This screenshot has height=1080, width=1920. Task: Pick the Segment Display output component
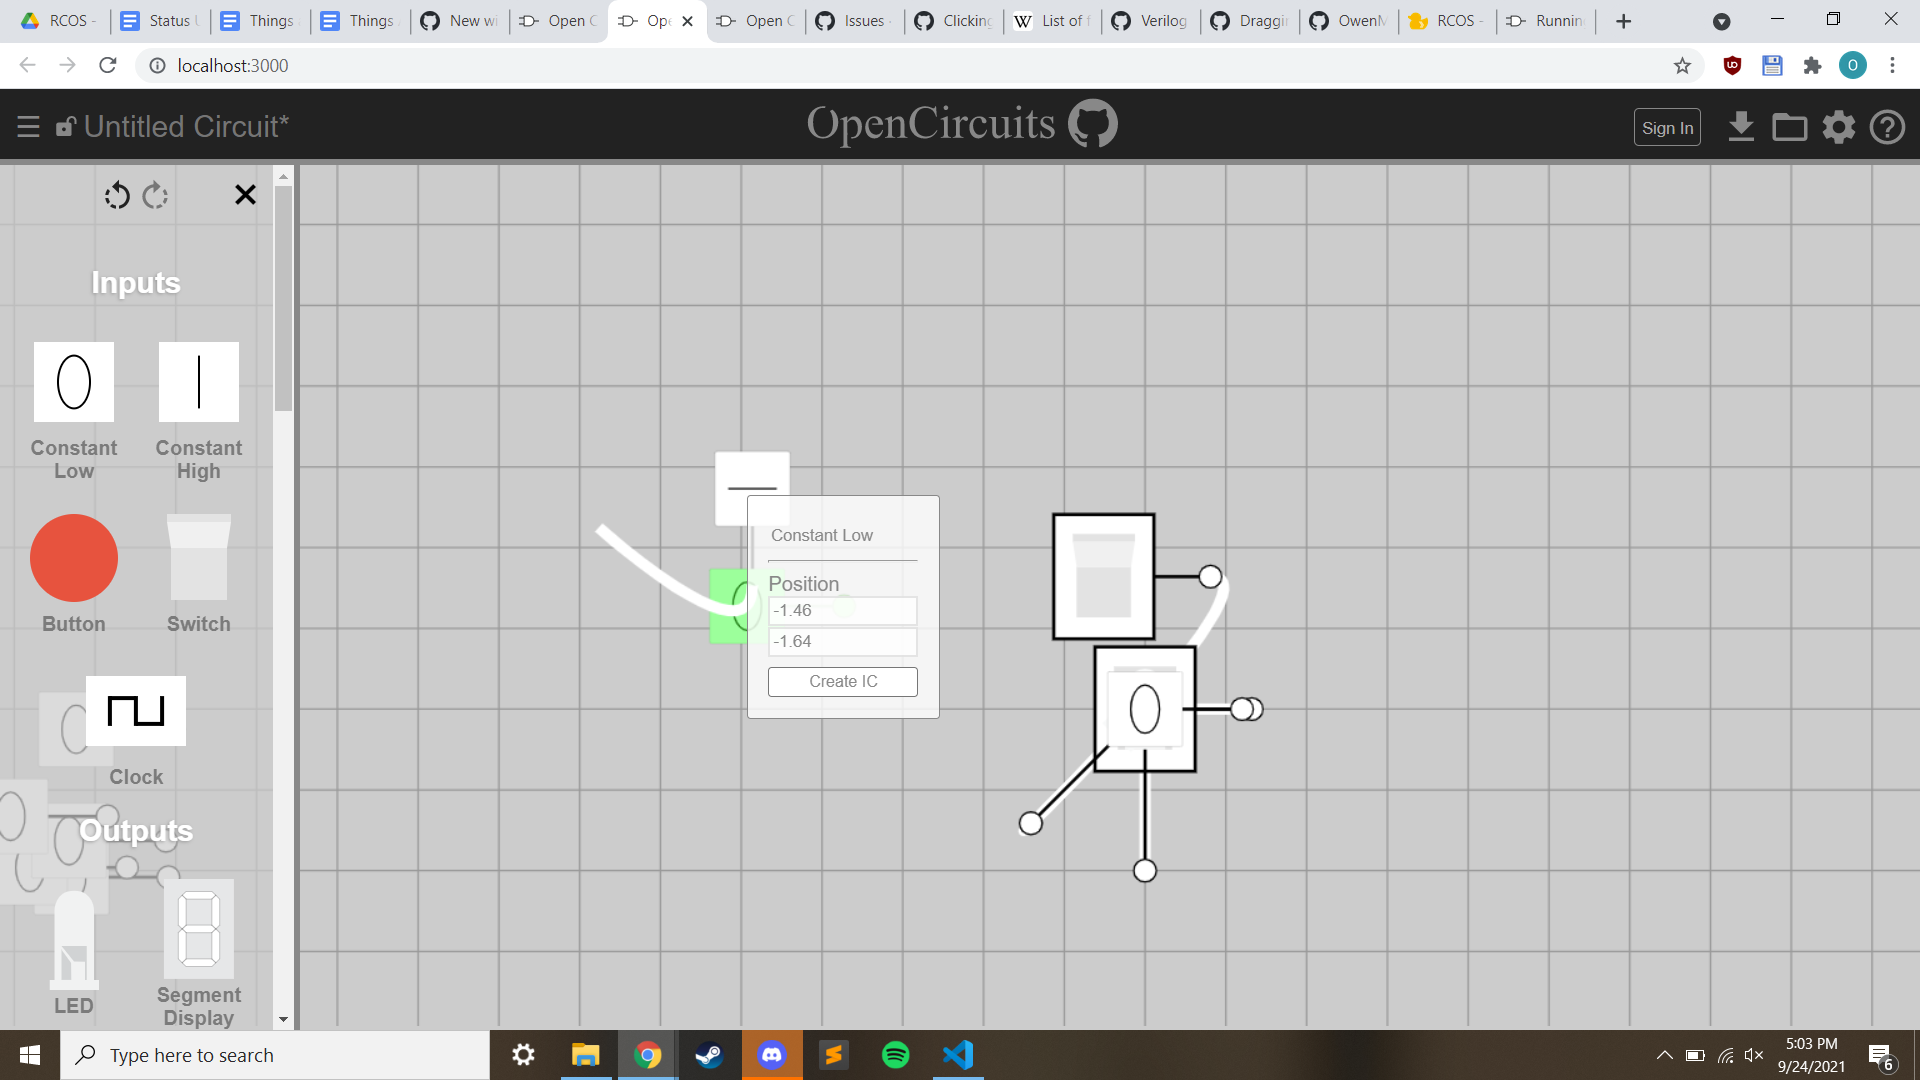pyautogui.click(x=198, y=928)
